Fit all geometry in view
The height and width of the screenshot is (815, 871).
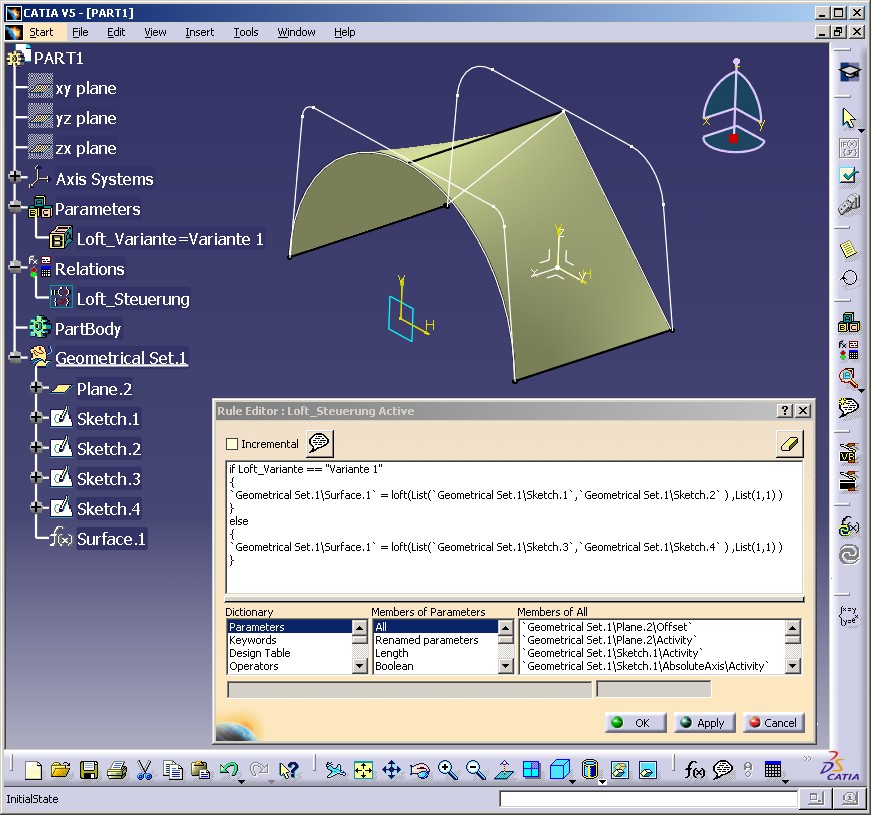363,770
